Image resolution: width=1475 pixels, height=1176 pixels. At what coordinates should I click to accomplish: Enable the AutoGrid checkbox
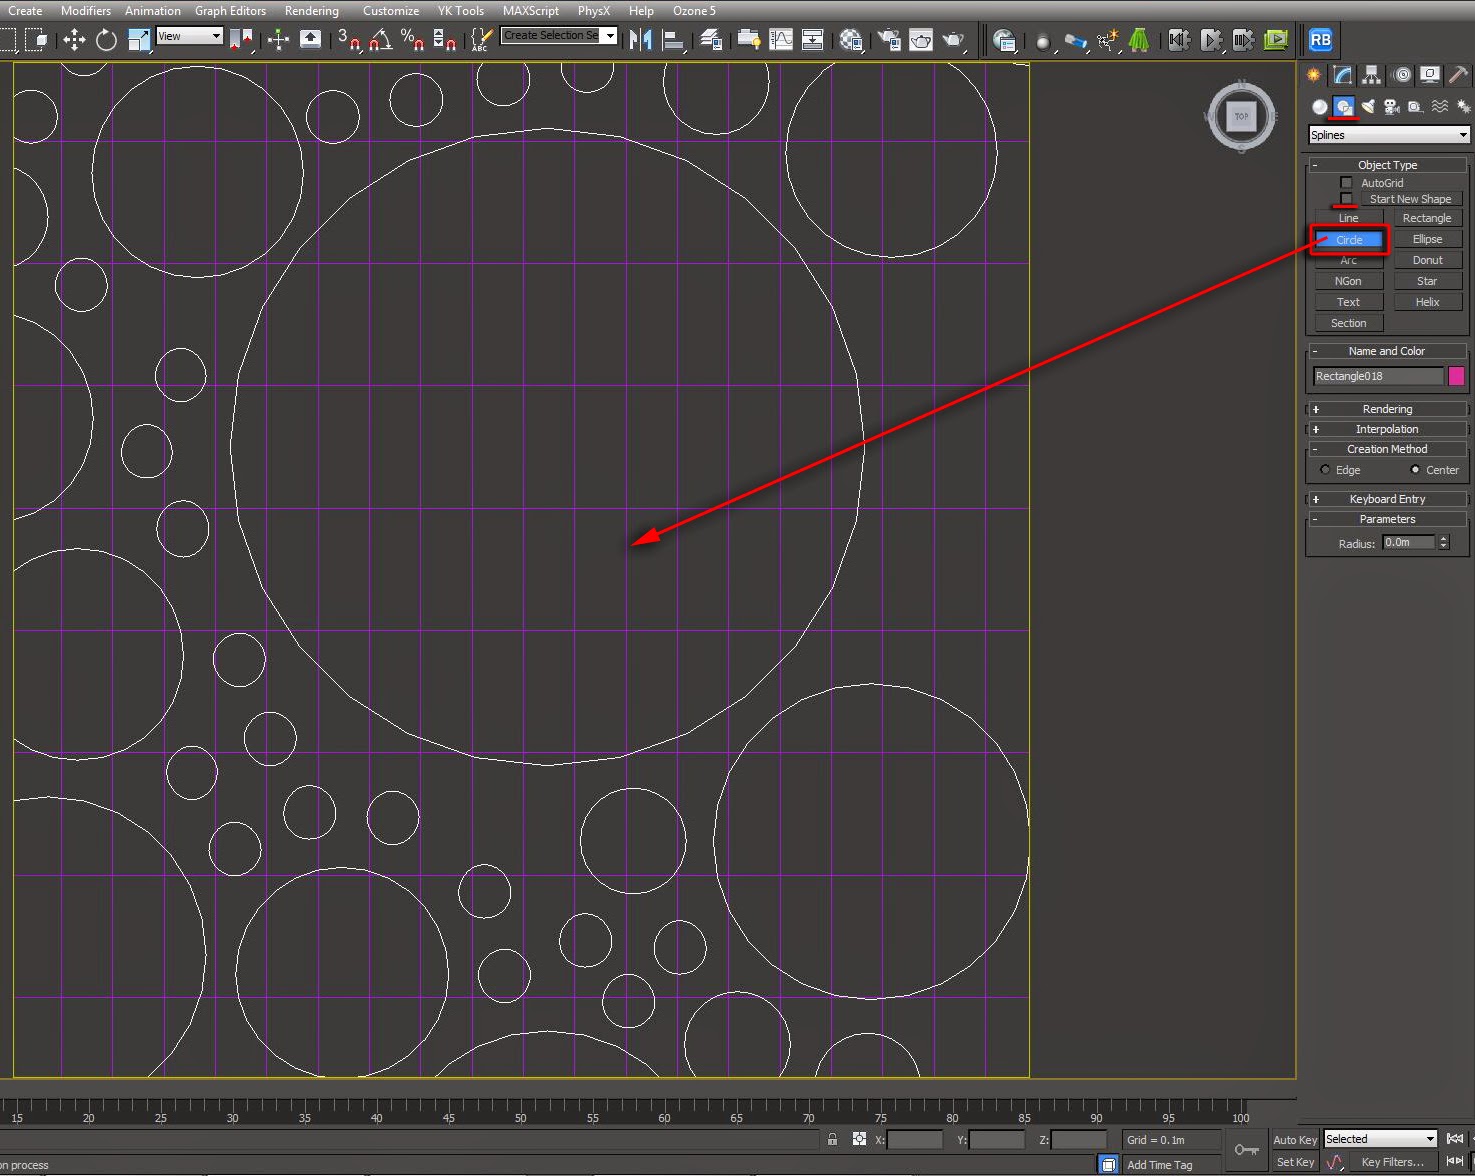(1346, 182)
